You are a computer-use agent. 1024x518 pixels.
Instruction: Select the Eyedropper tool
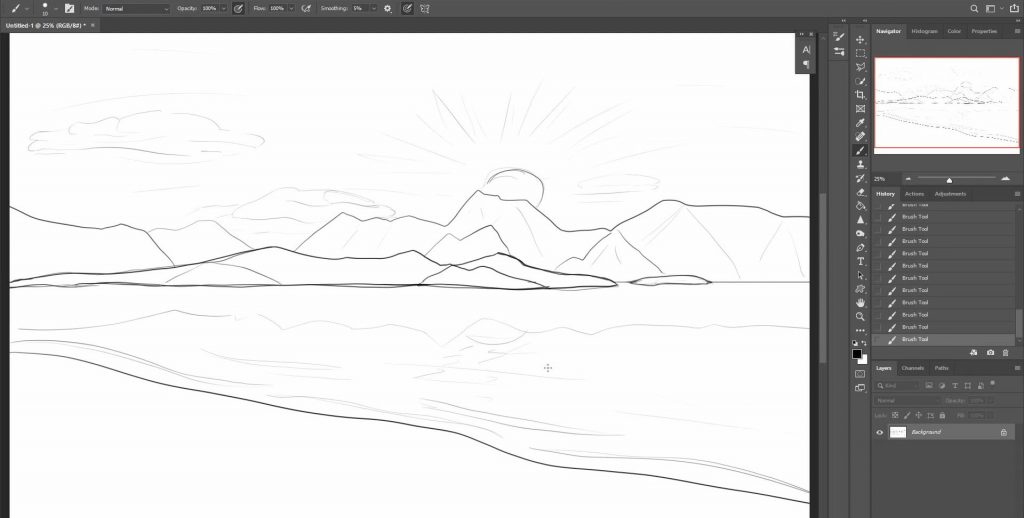[860, 123]
